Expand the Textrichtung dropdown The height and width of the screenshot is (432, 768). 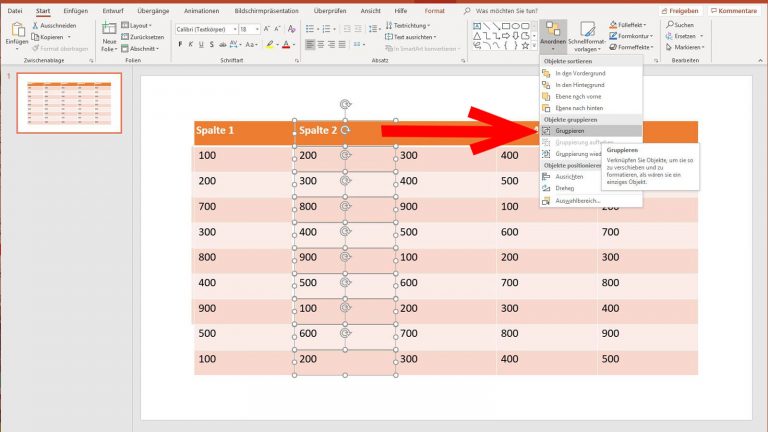[408, 25]
